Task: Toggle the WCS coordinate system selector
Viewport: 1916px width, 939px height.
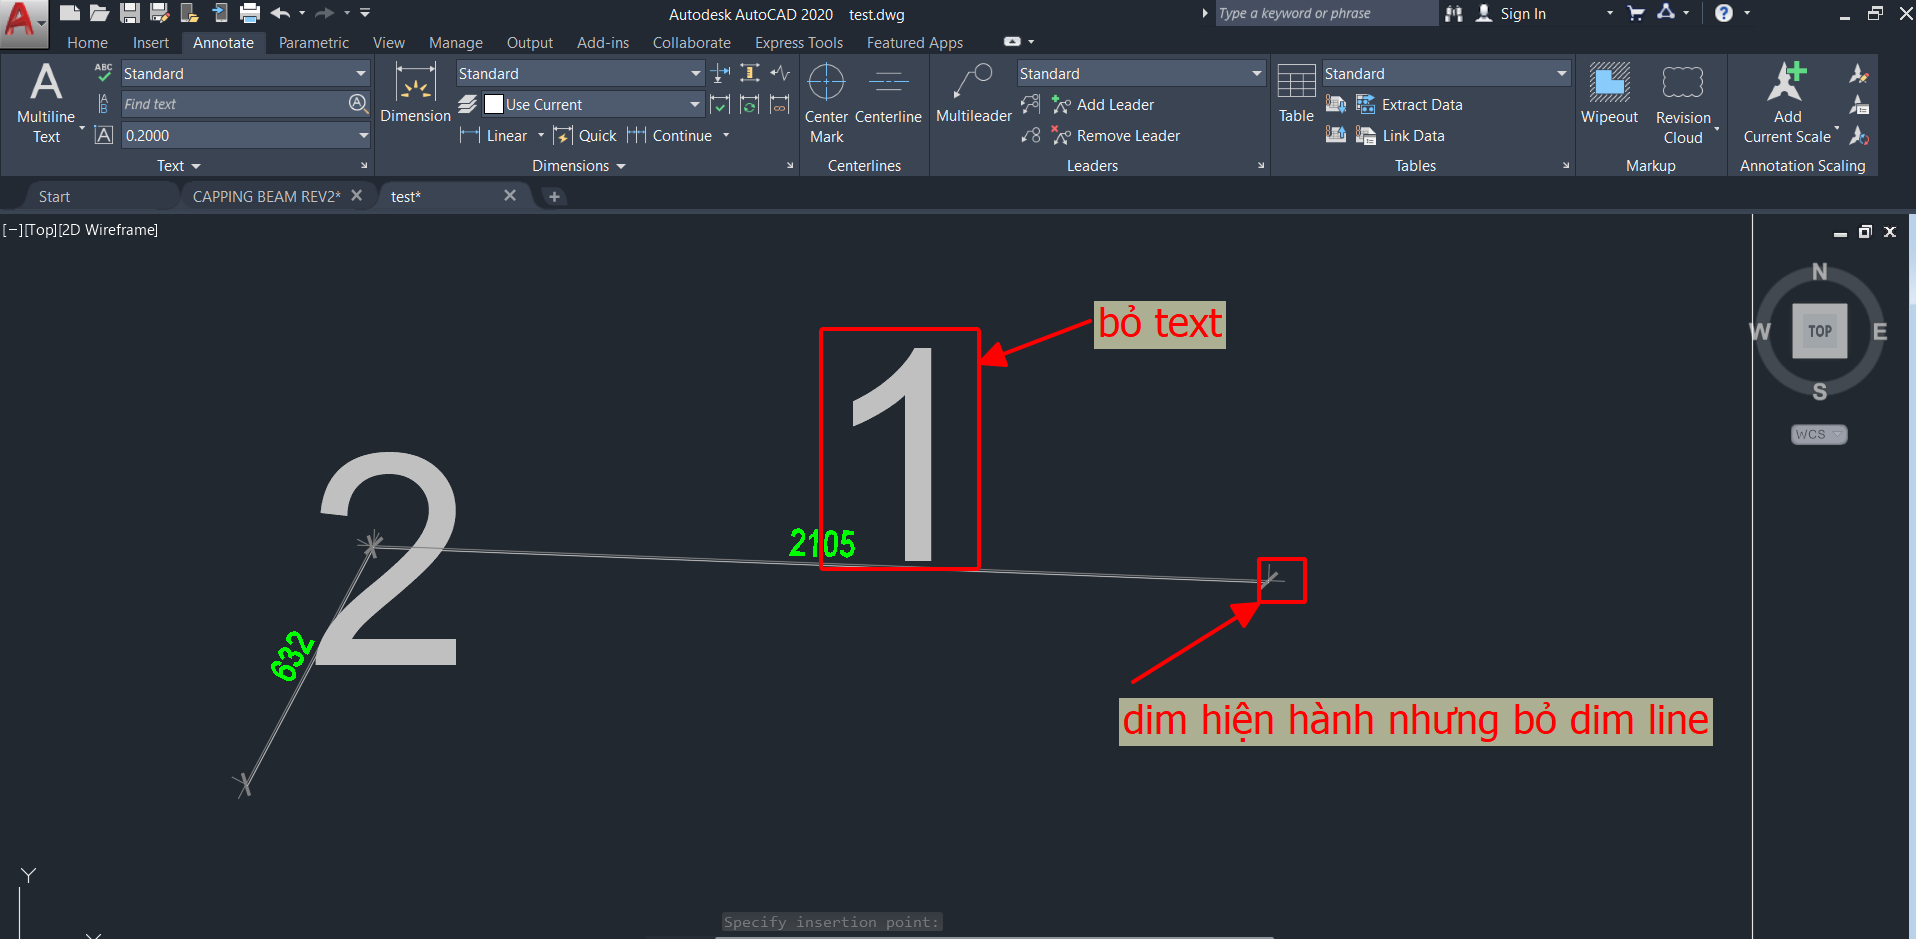Action: 1818,434
